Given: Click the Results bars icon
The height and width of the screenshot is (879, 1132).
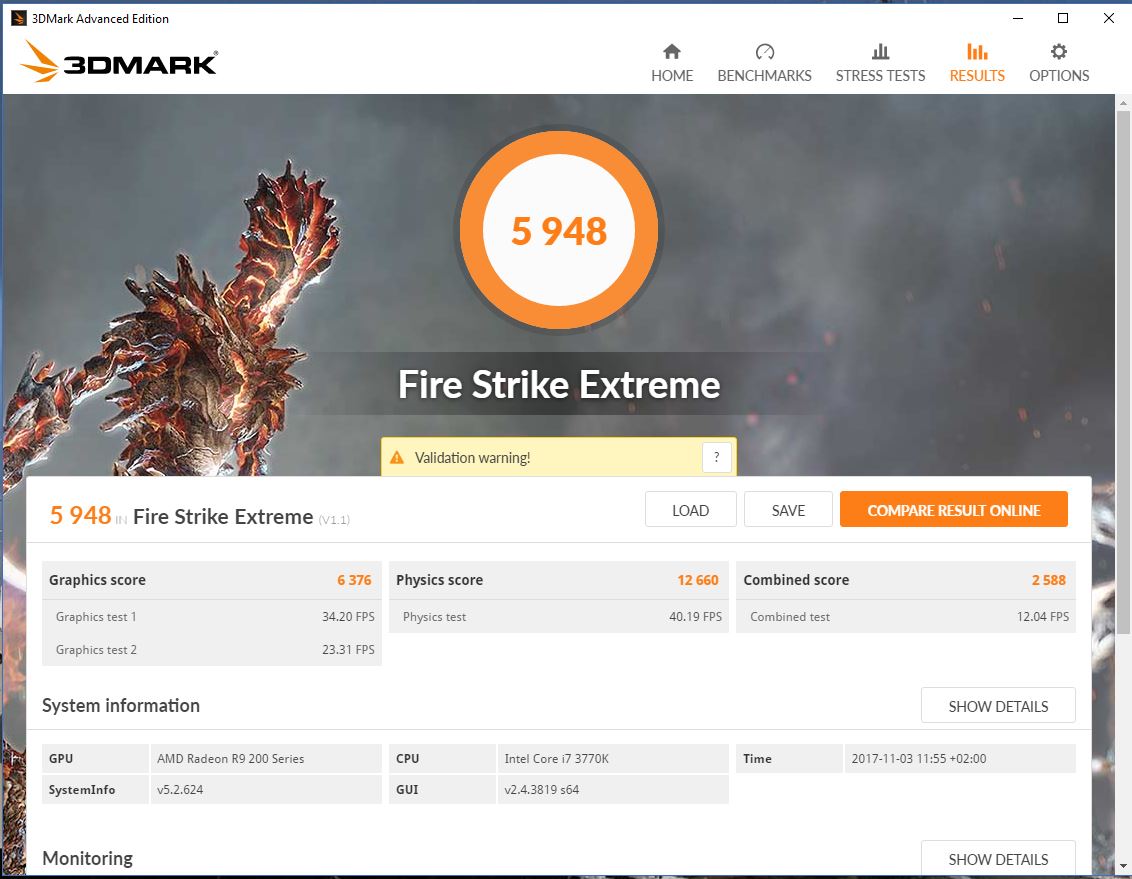Looking at the screenshot, I should 977,51.
